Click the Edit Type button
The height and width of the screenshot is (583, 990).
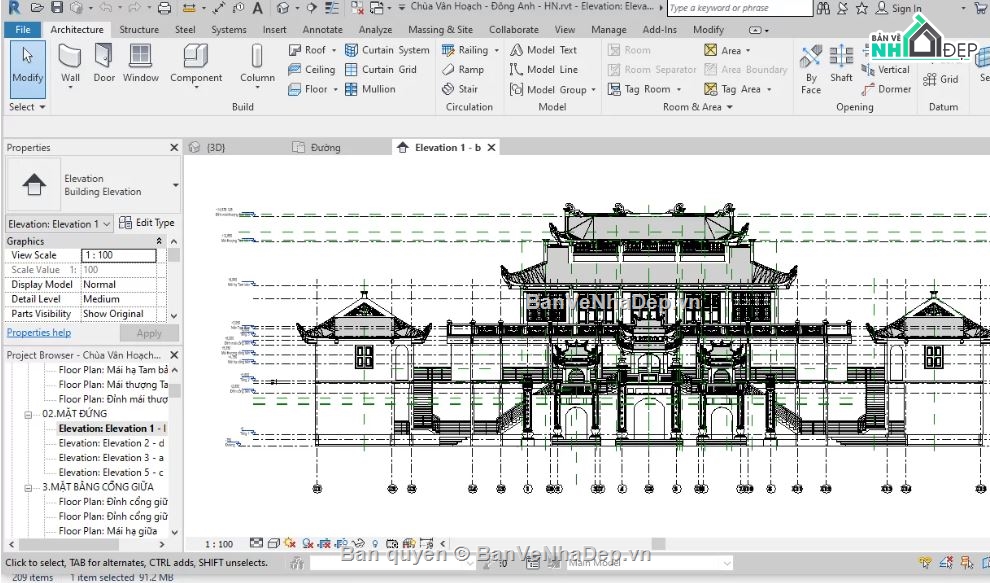pos(147,223)
